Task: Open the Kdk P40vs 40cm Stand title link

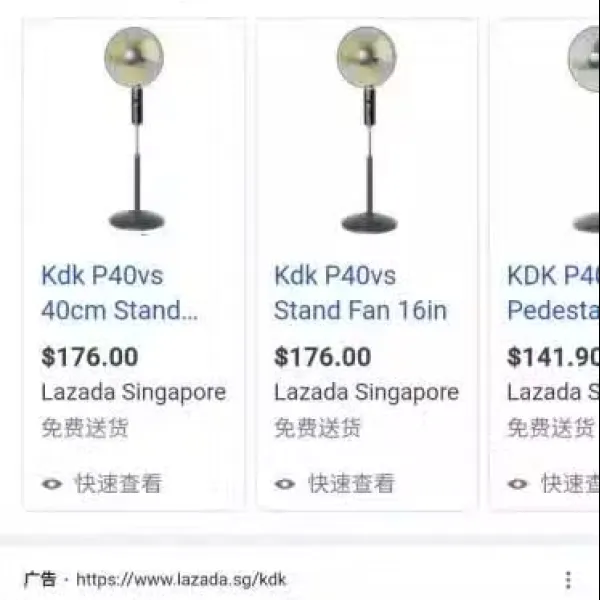Action: [119, 293]
